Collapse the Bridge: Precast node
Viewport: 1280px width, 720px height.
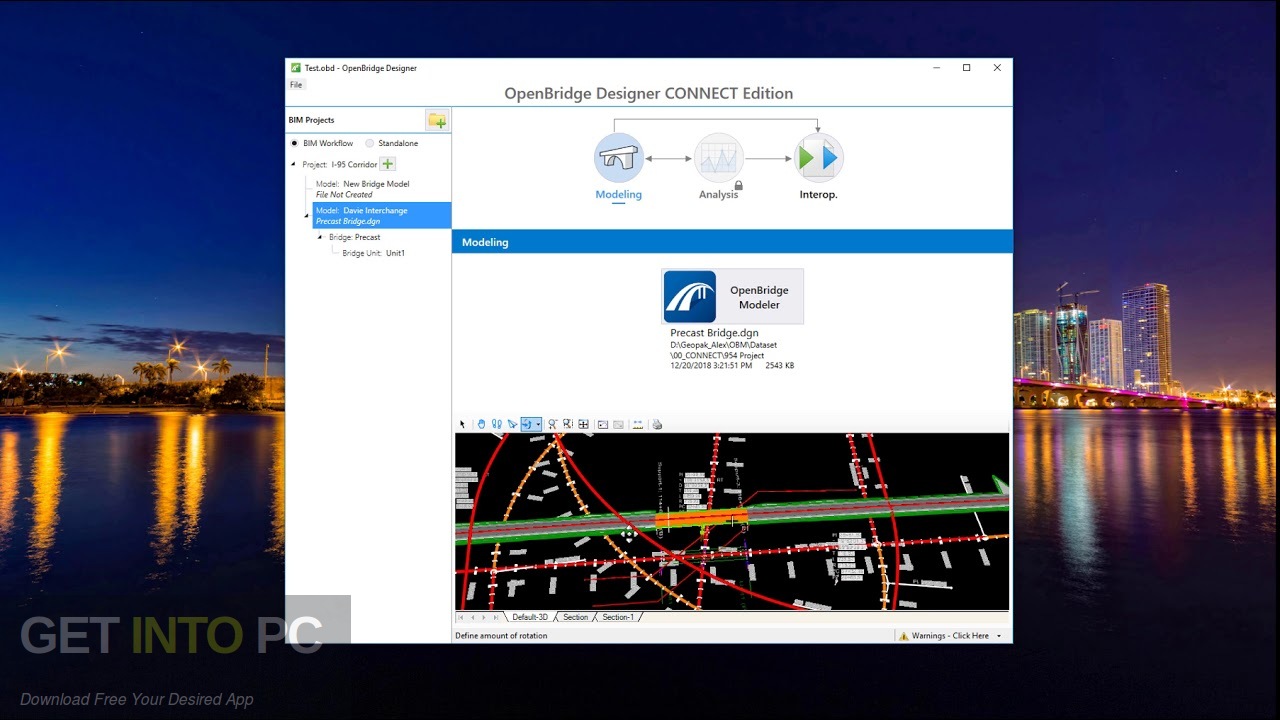(x=320, y=237)
